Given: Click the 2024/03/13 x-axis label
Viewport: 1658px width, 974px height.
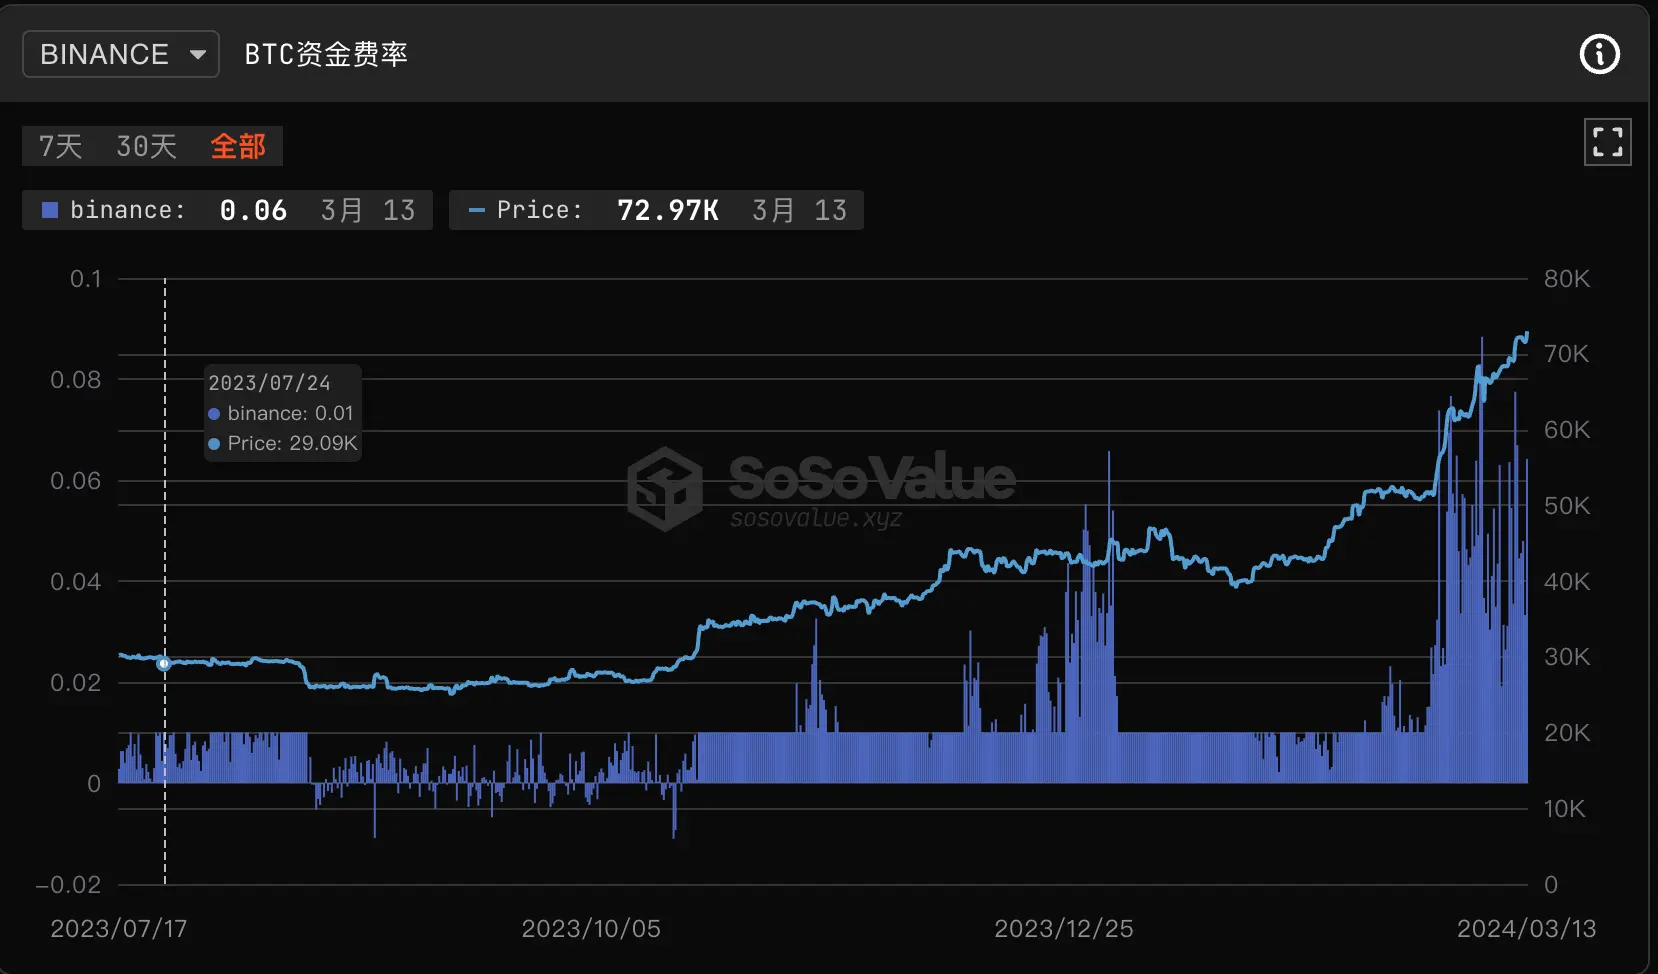Looking at the screenshot, I should 1526,928.
